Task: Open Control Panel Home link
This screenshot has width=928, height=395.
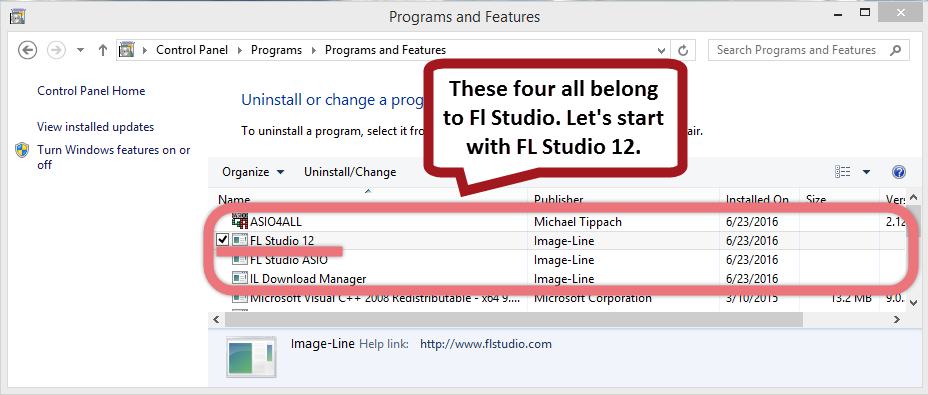Action: click(91, 91)
